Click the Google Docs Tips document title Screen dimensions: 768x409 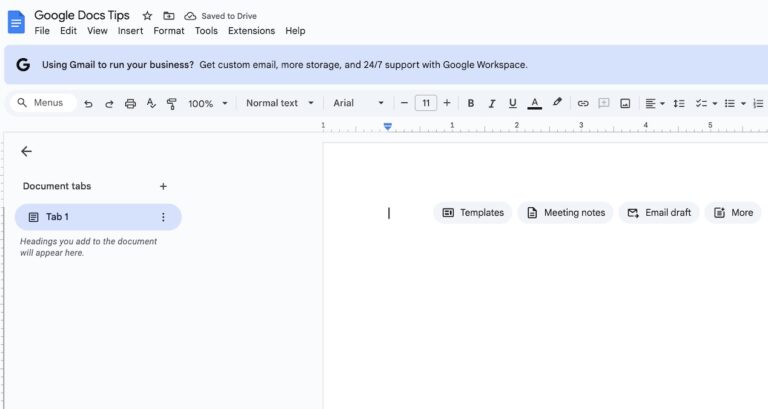tap(82, 15)
